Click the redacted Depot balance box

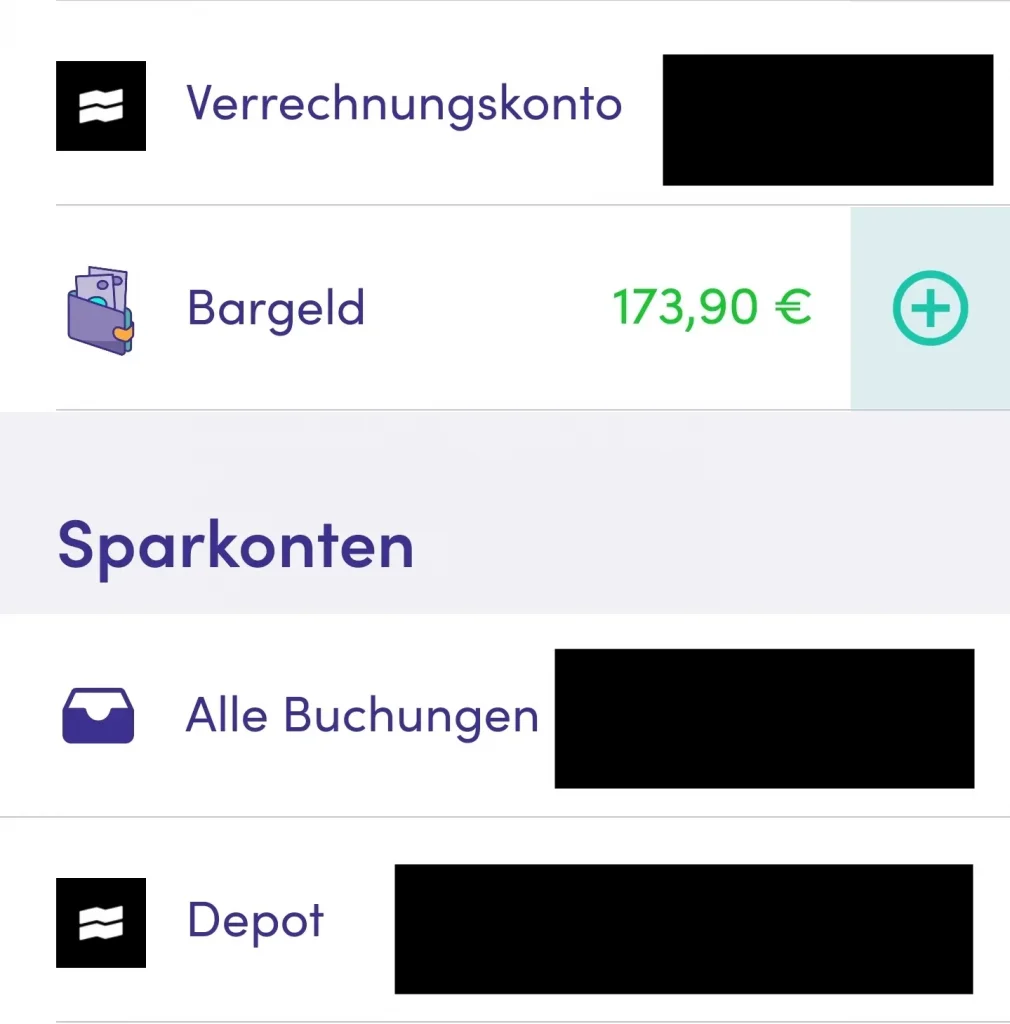click(x=683, y=928)
